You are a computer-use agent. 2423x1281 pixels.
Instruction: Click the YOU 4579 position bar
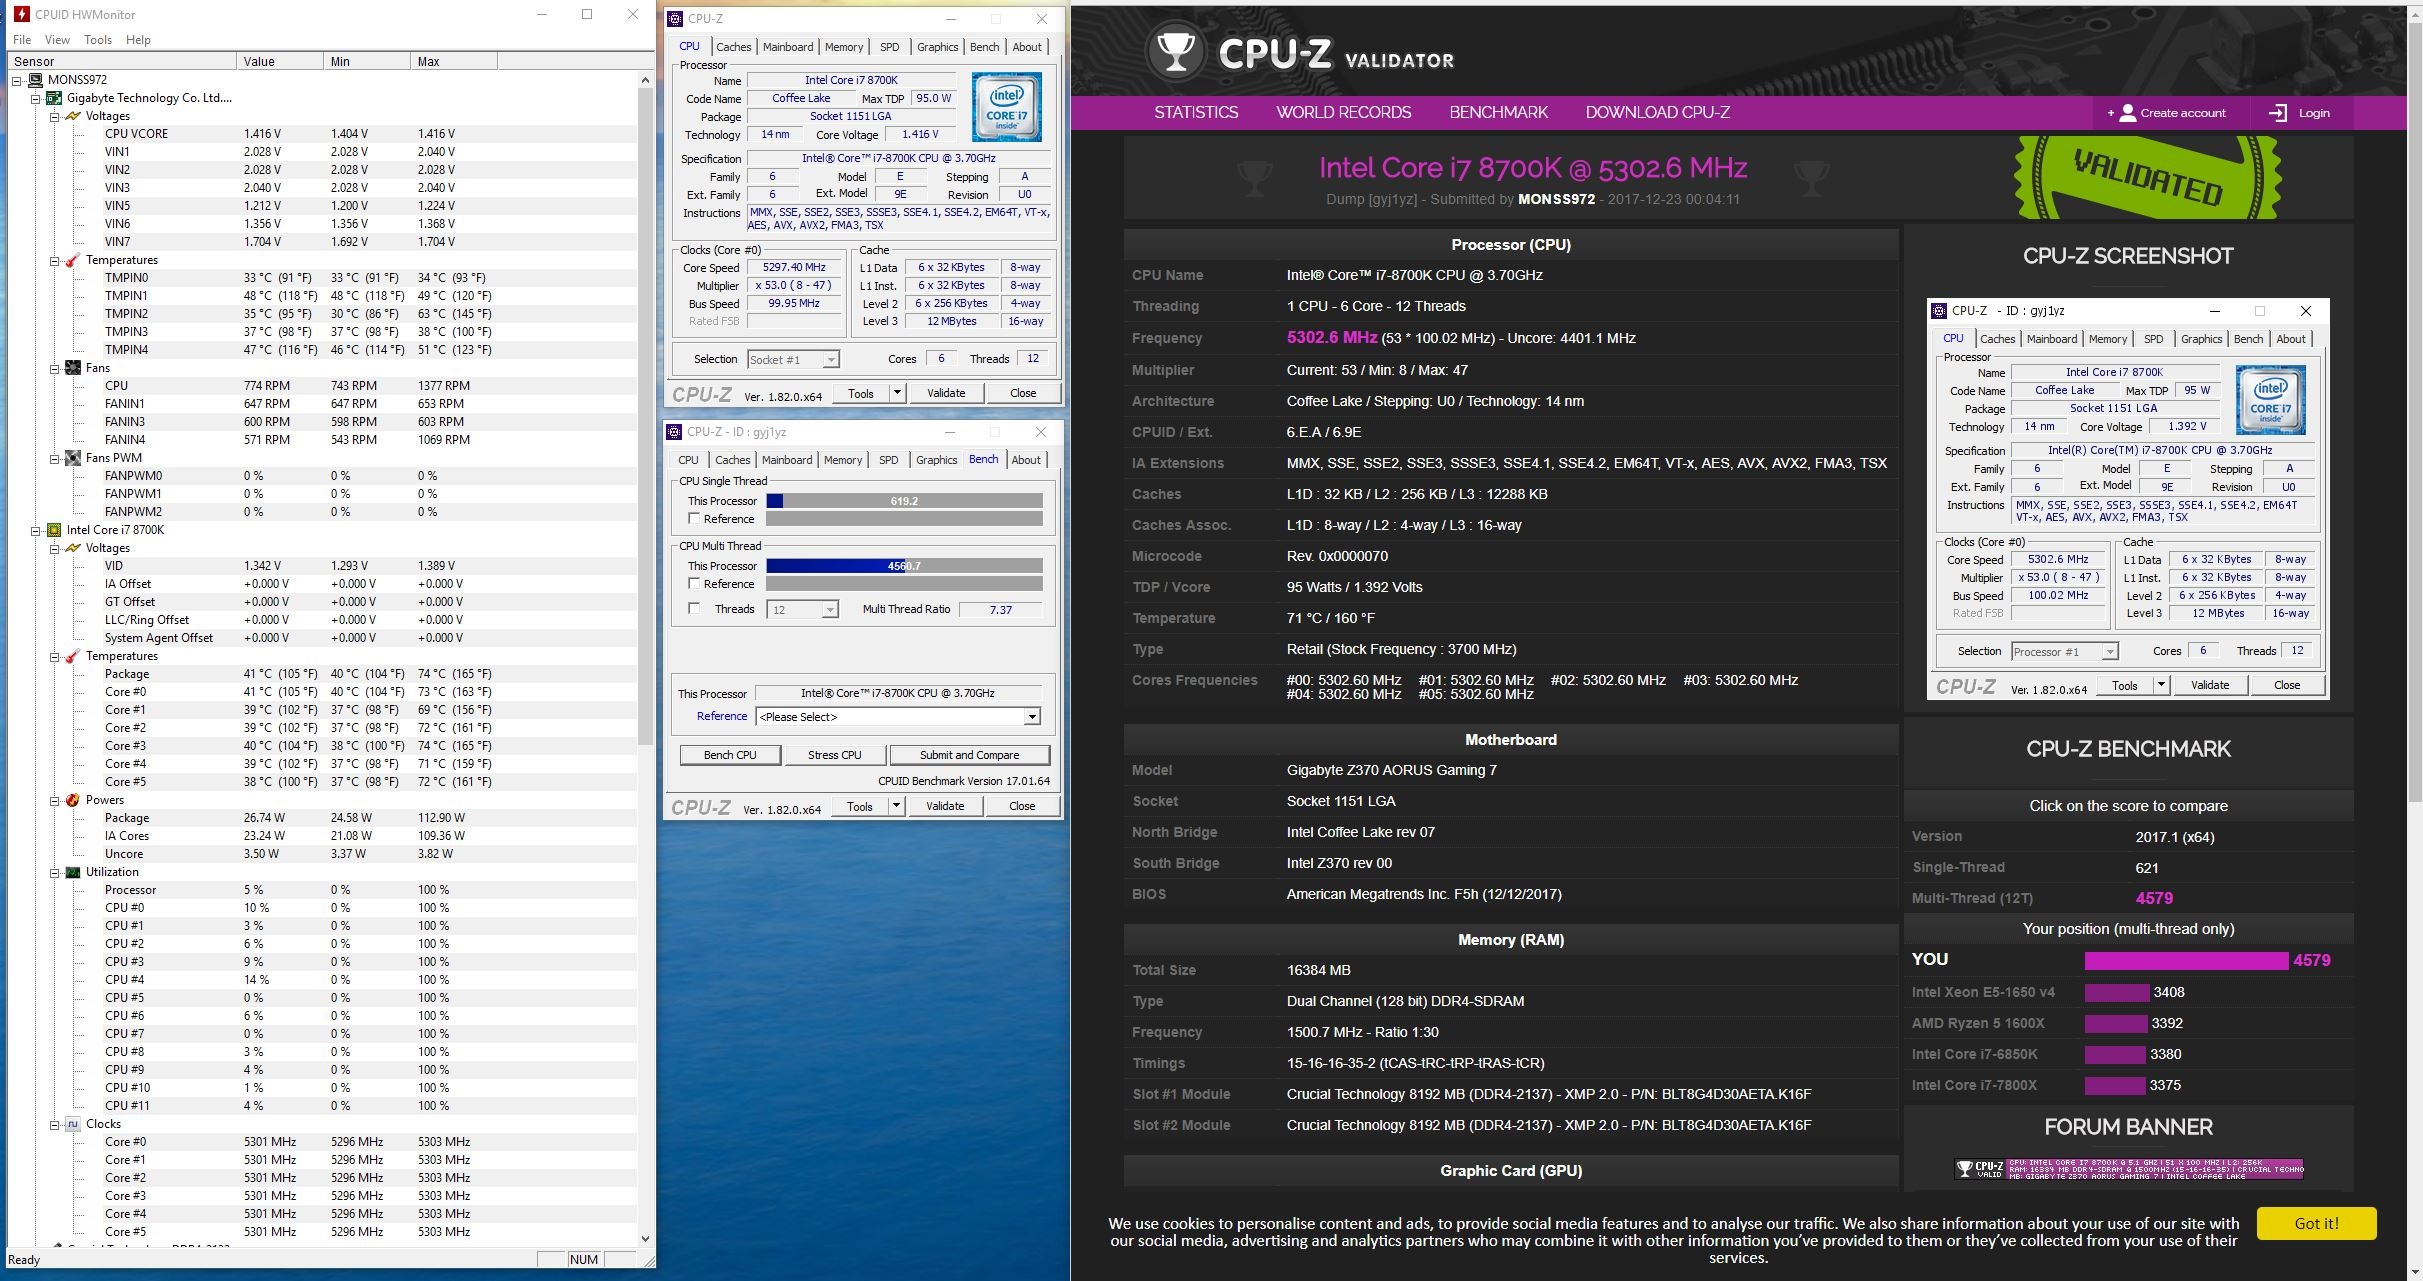coord(2186,961)
